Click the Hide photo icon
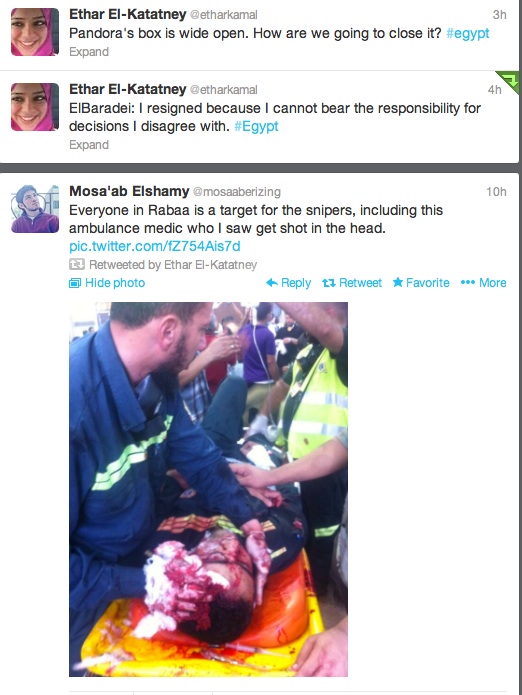Screen dimensions: 522x695 (75, 283)
